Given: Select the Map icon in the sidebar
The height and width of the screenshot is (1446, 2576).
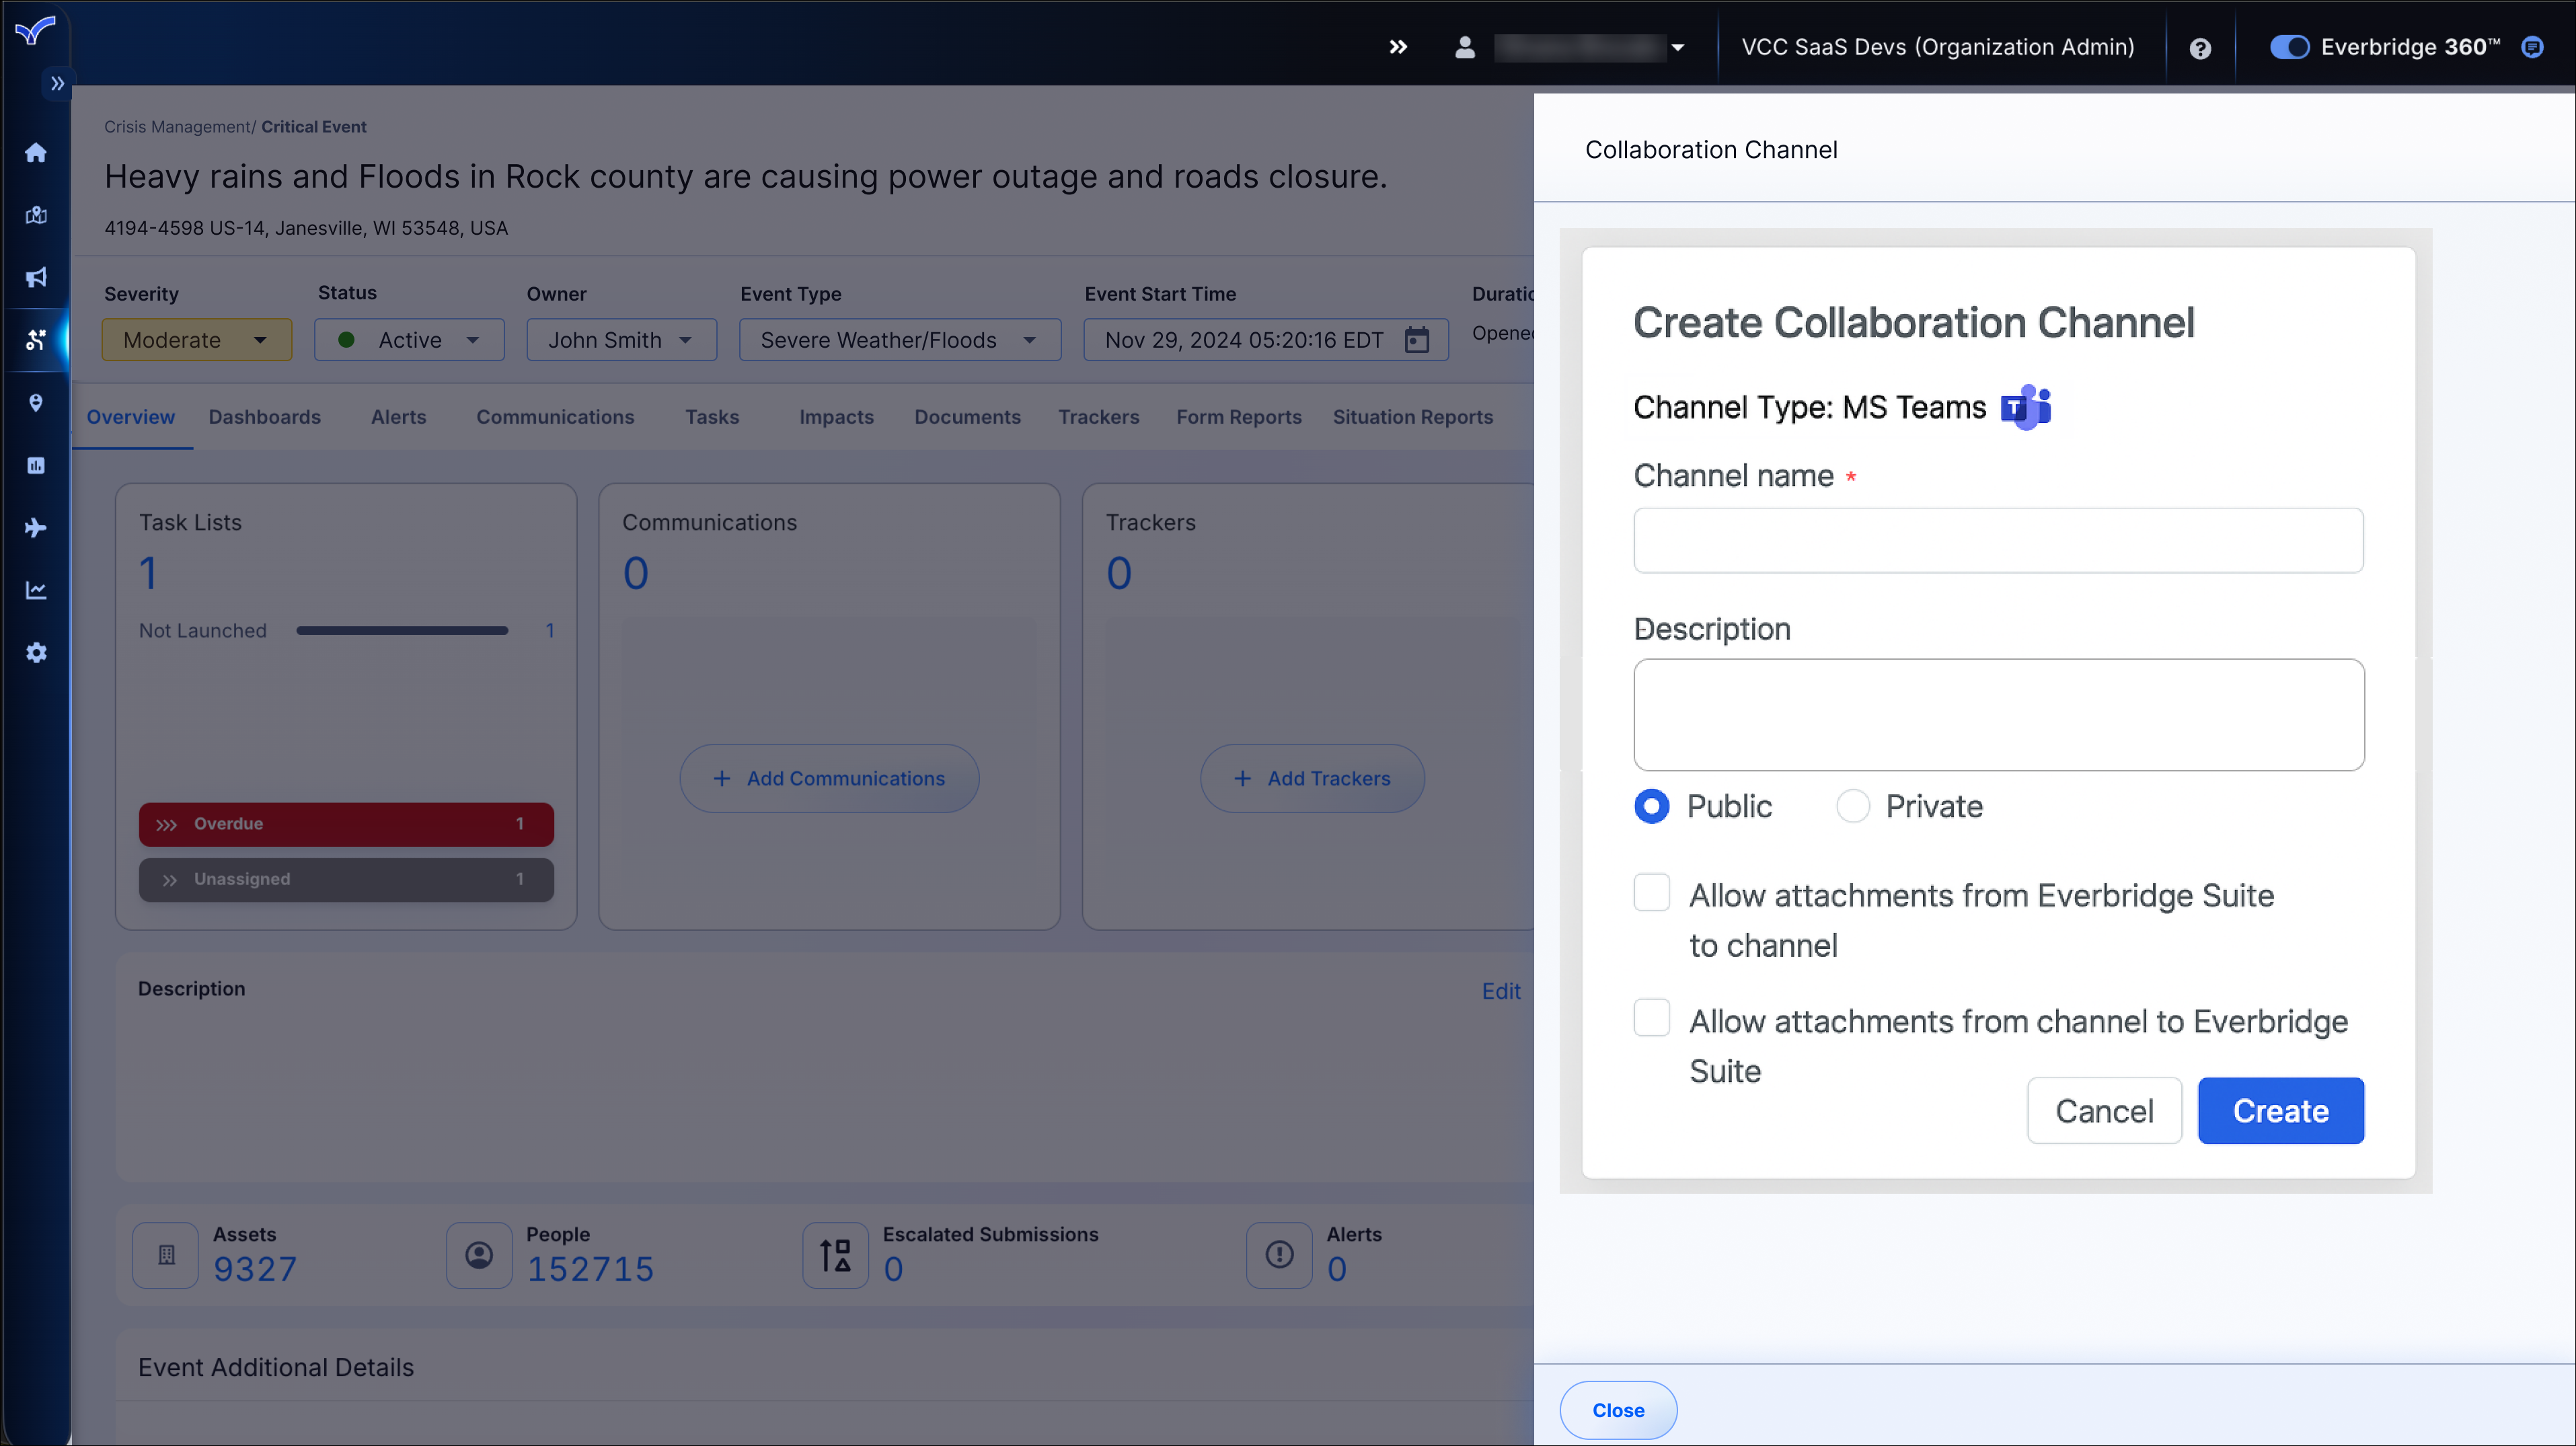Looking at the screenshot, I should 36,214.
